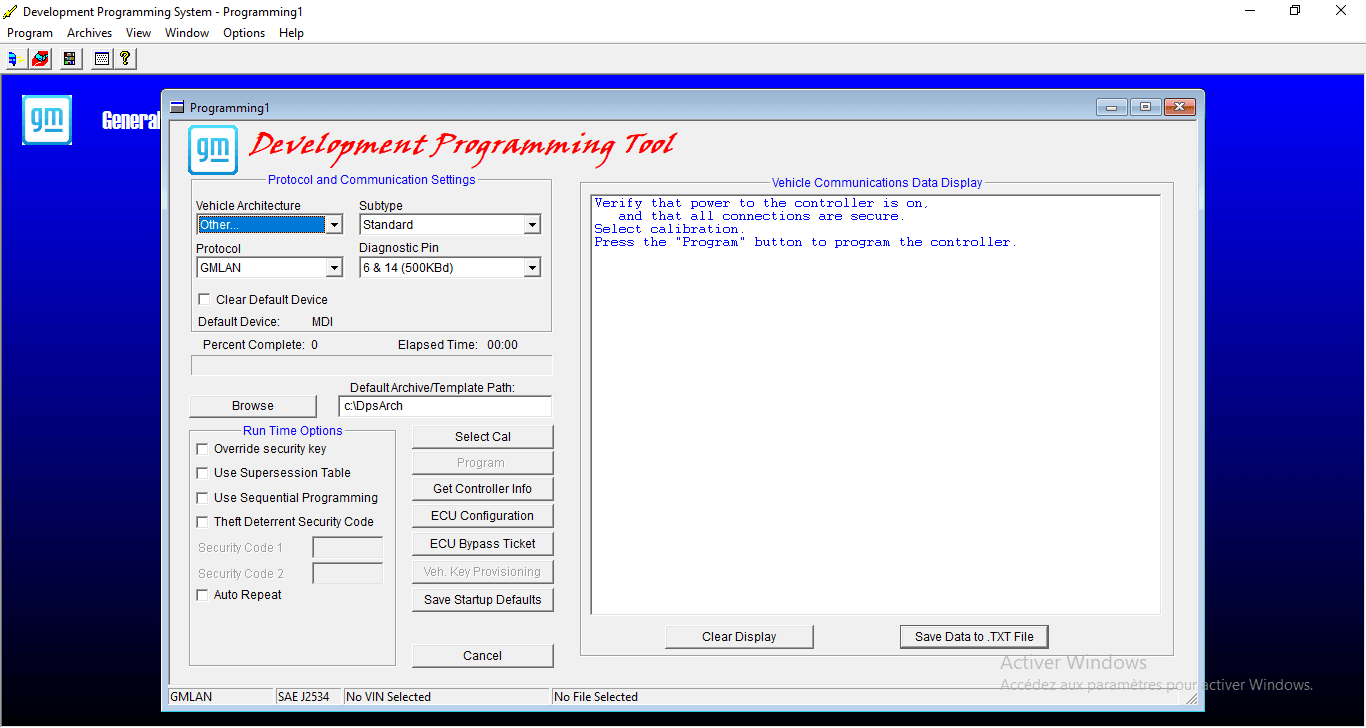Click the Percent Complete progress bar
This screenshot has width=1366, height=728.
pos(371,364)
